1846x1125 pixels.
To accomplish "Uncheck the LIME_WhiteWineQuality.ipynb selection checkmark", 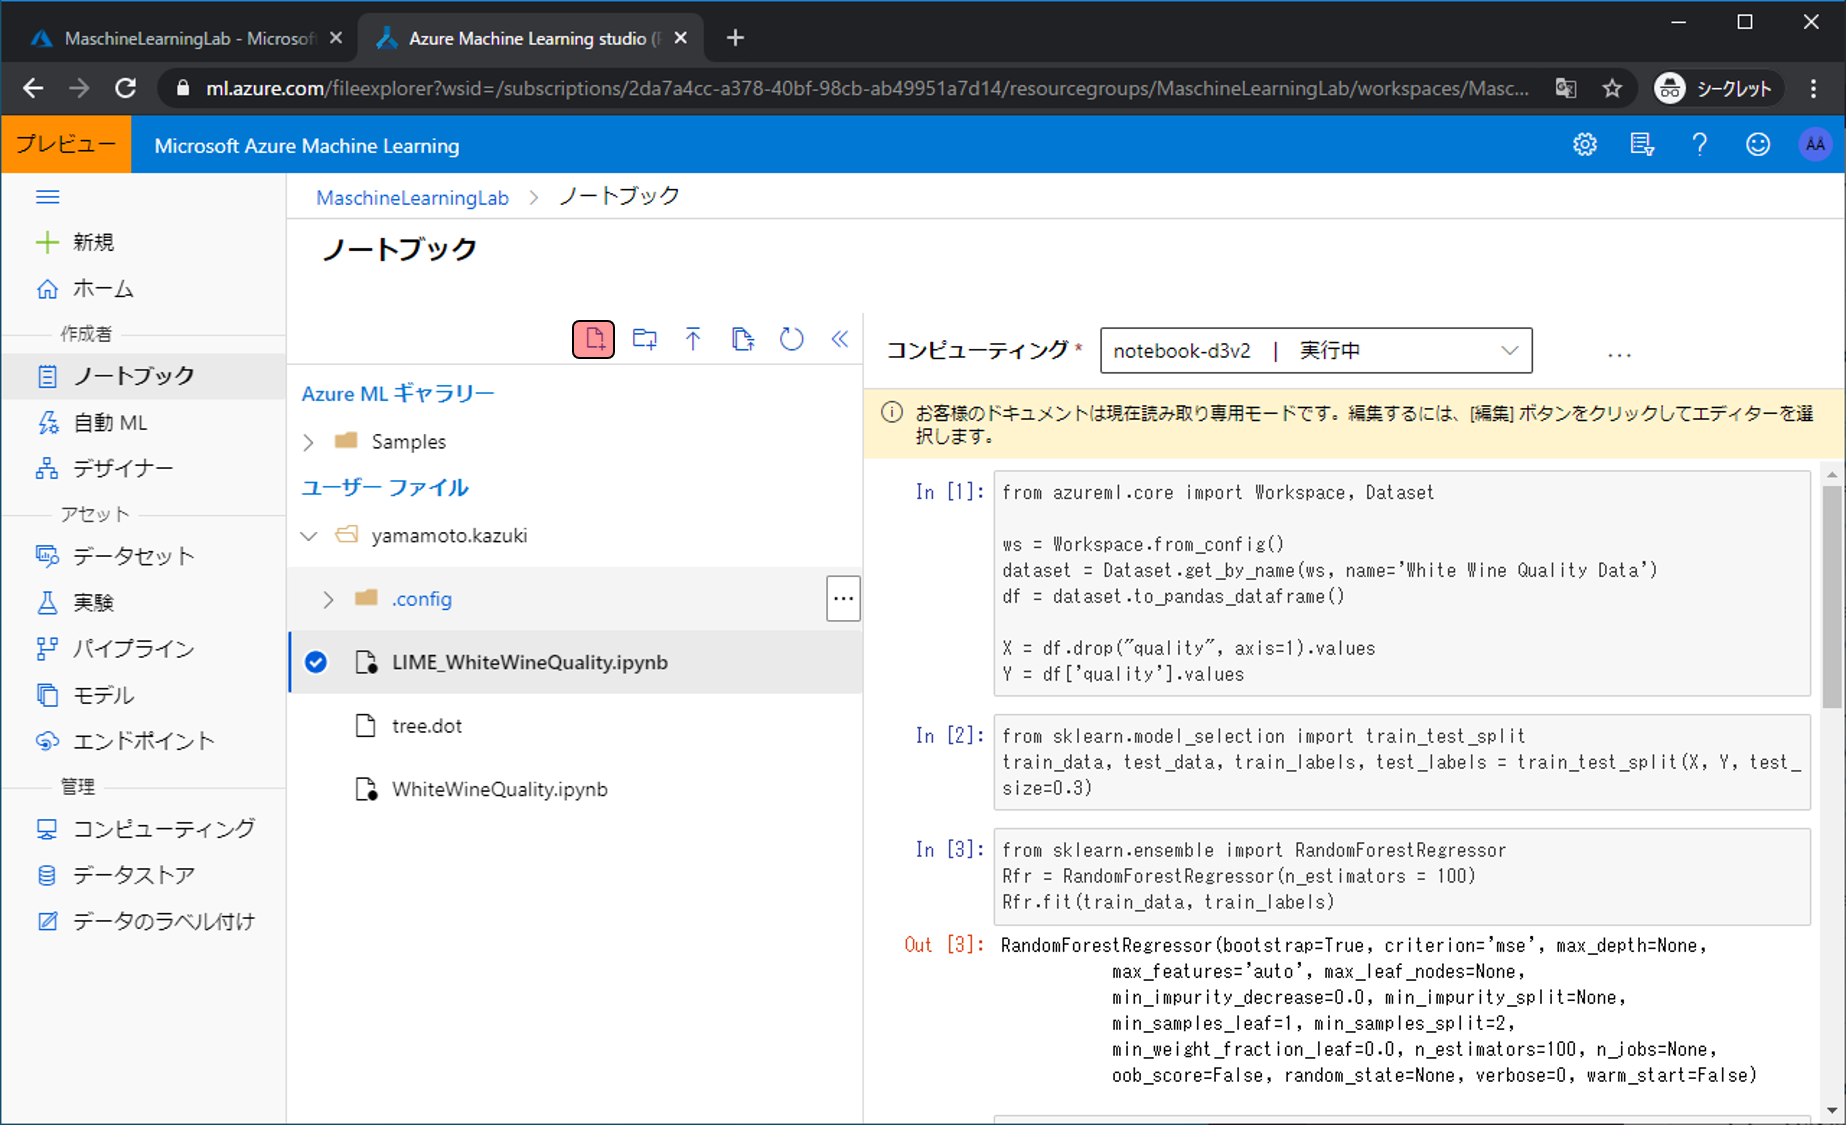I will click(x=316, y=662).
